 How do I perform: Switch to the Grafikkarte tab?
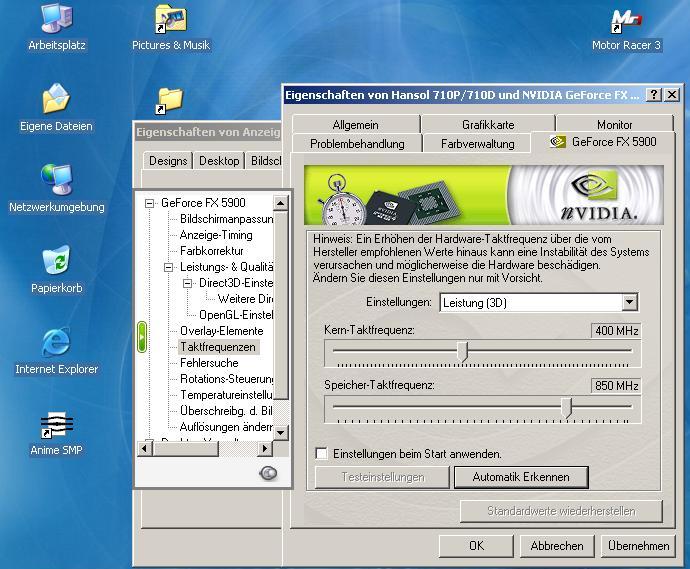tap(488, 125)
